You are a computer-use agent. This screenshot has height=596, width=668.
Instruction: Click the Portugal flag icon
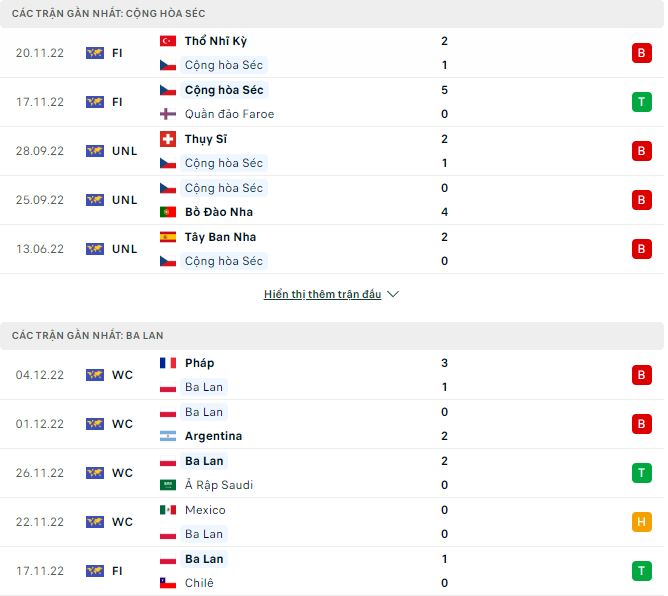(168, 212)
